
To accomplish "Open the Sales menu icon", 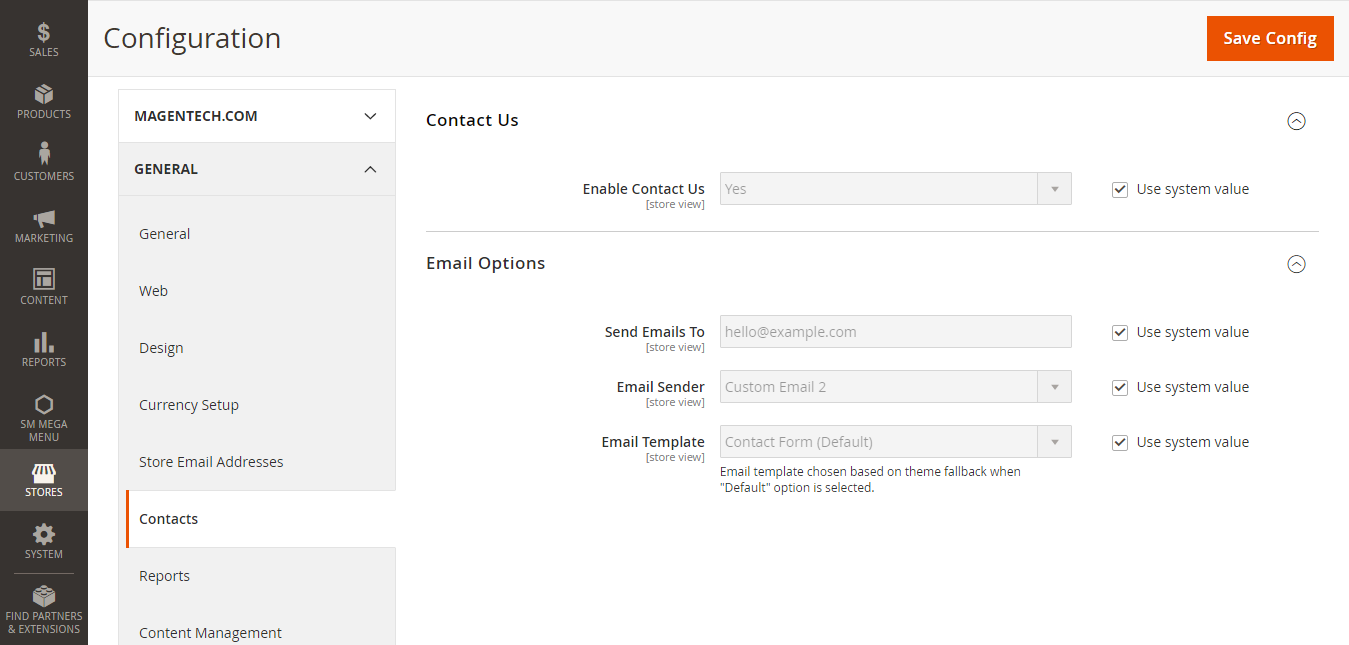I will 44,33.
